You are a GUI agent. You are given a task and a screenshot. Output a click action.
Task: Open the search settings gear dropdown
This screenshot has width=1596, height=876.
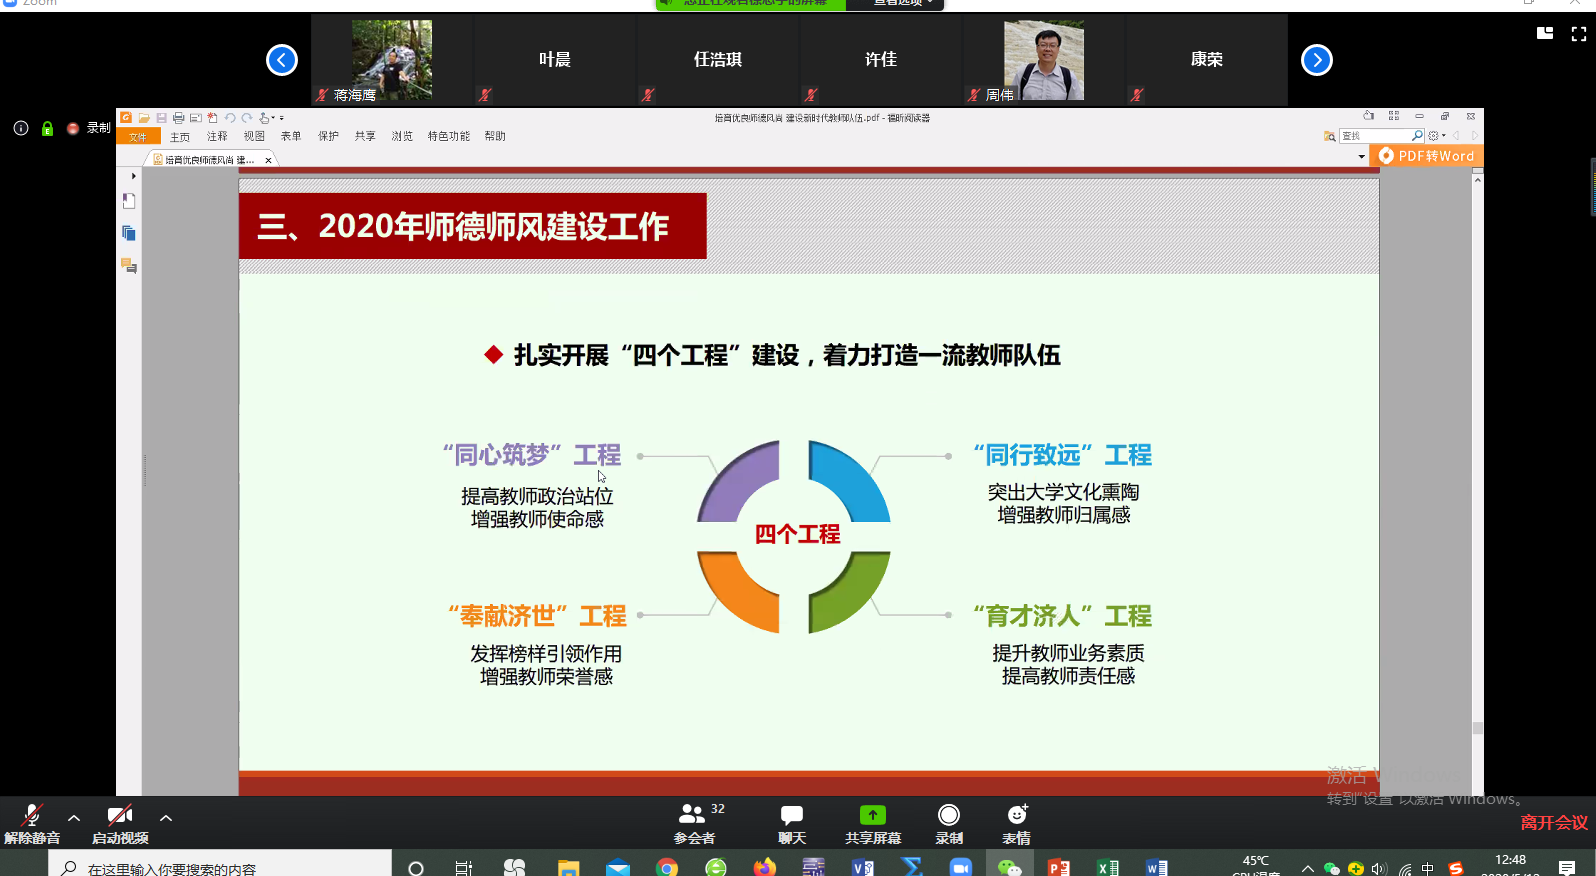(x=1436, y=136)
